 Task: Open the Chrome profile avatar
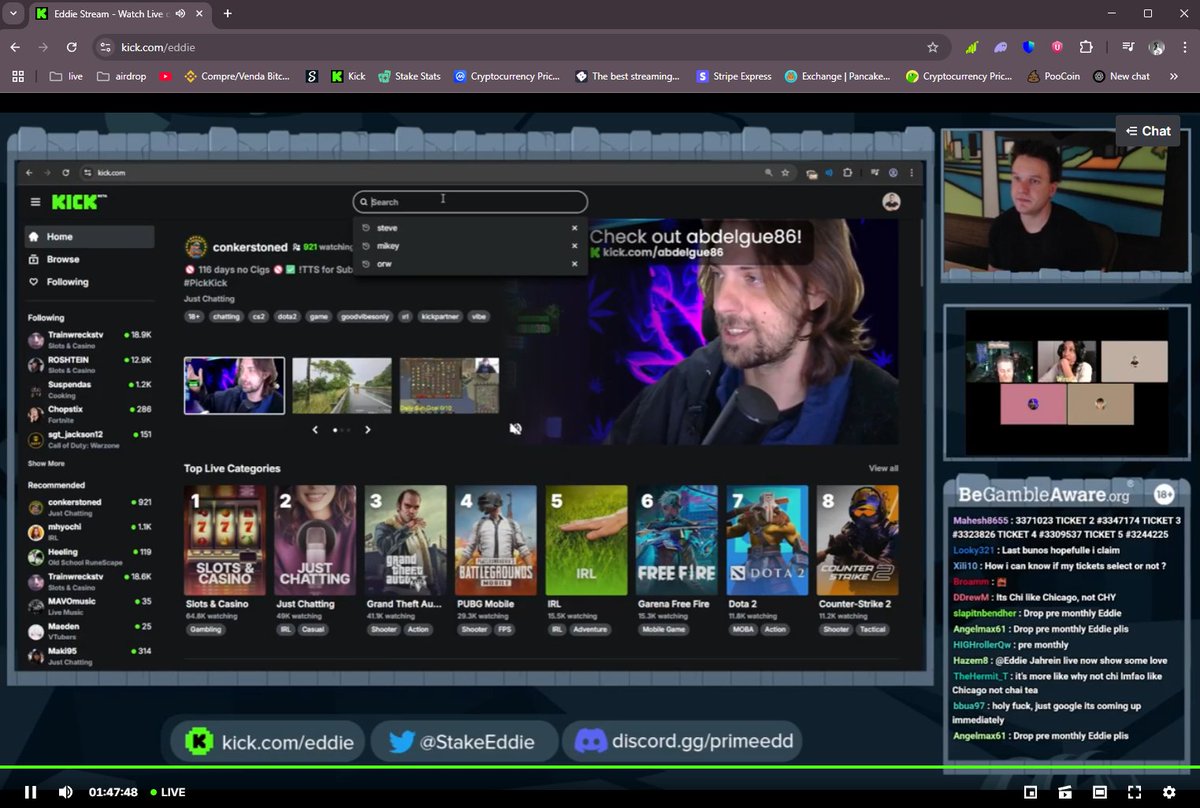click(1157, 47)
